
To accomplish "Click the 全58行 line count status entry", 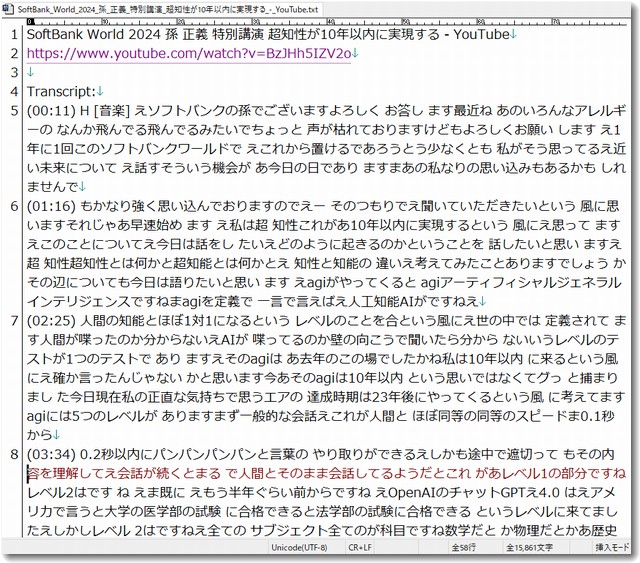I will pyautogui.click(x=463, y=547).
